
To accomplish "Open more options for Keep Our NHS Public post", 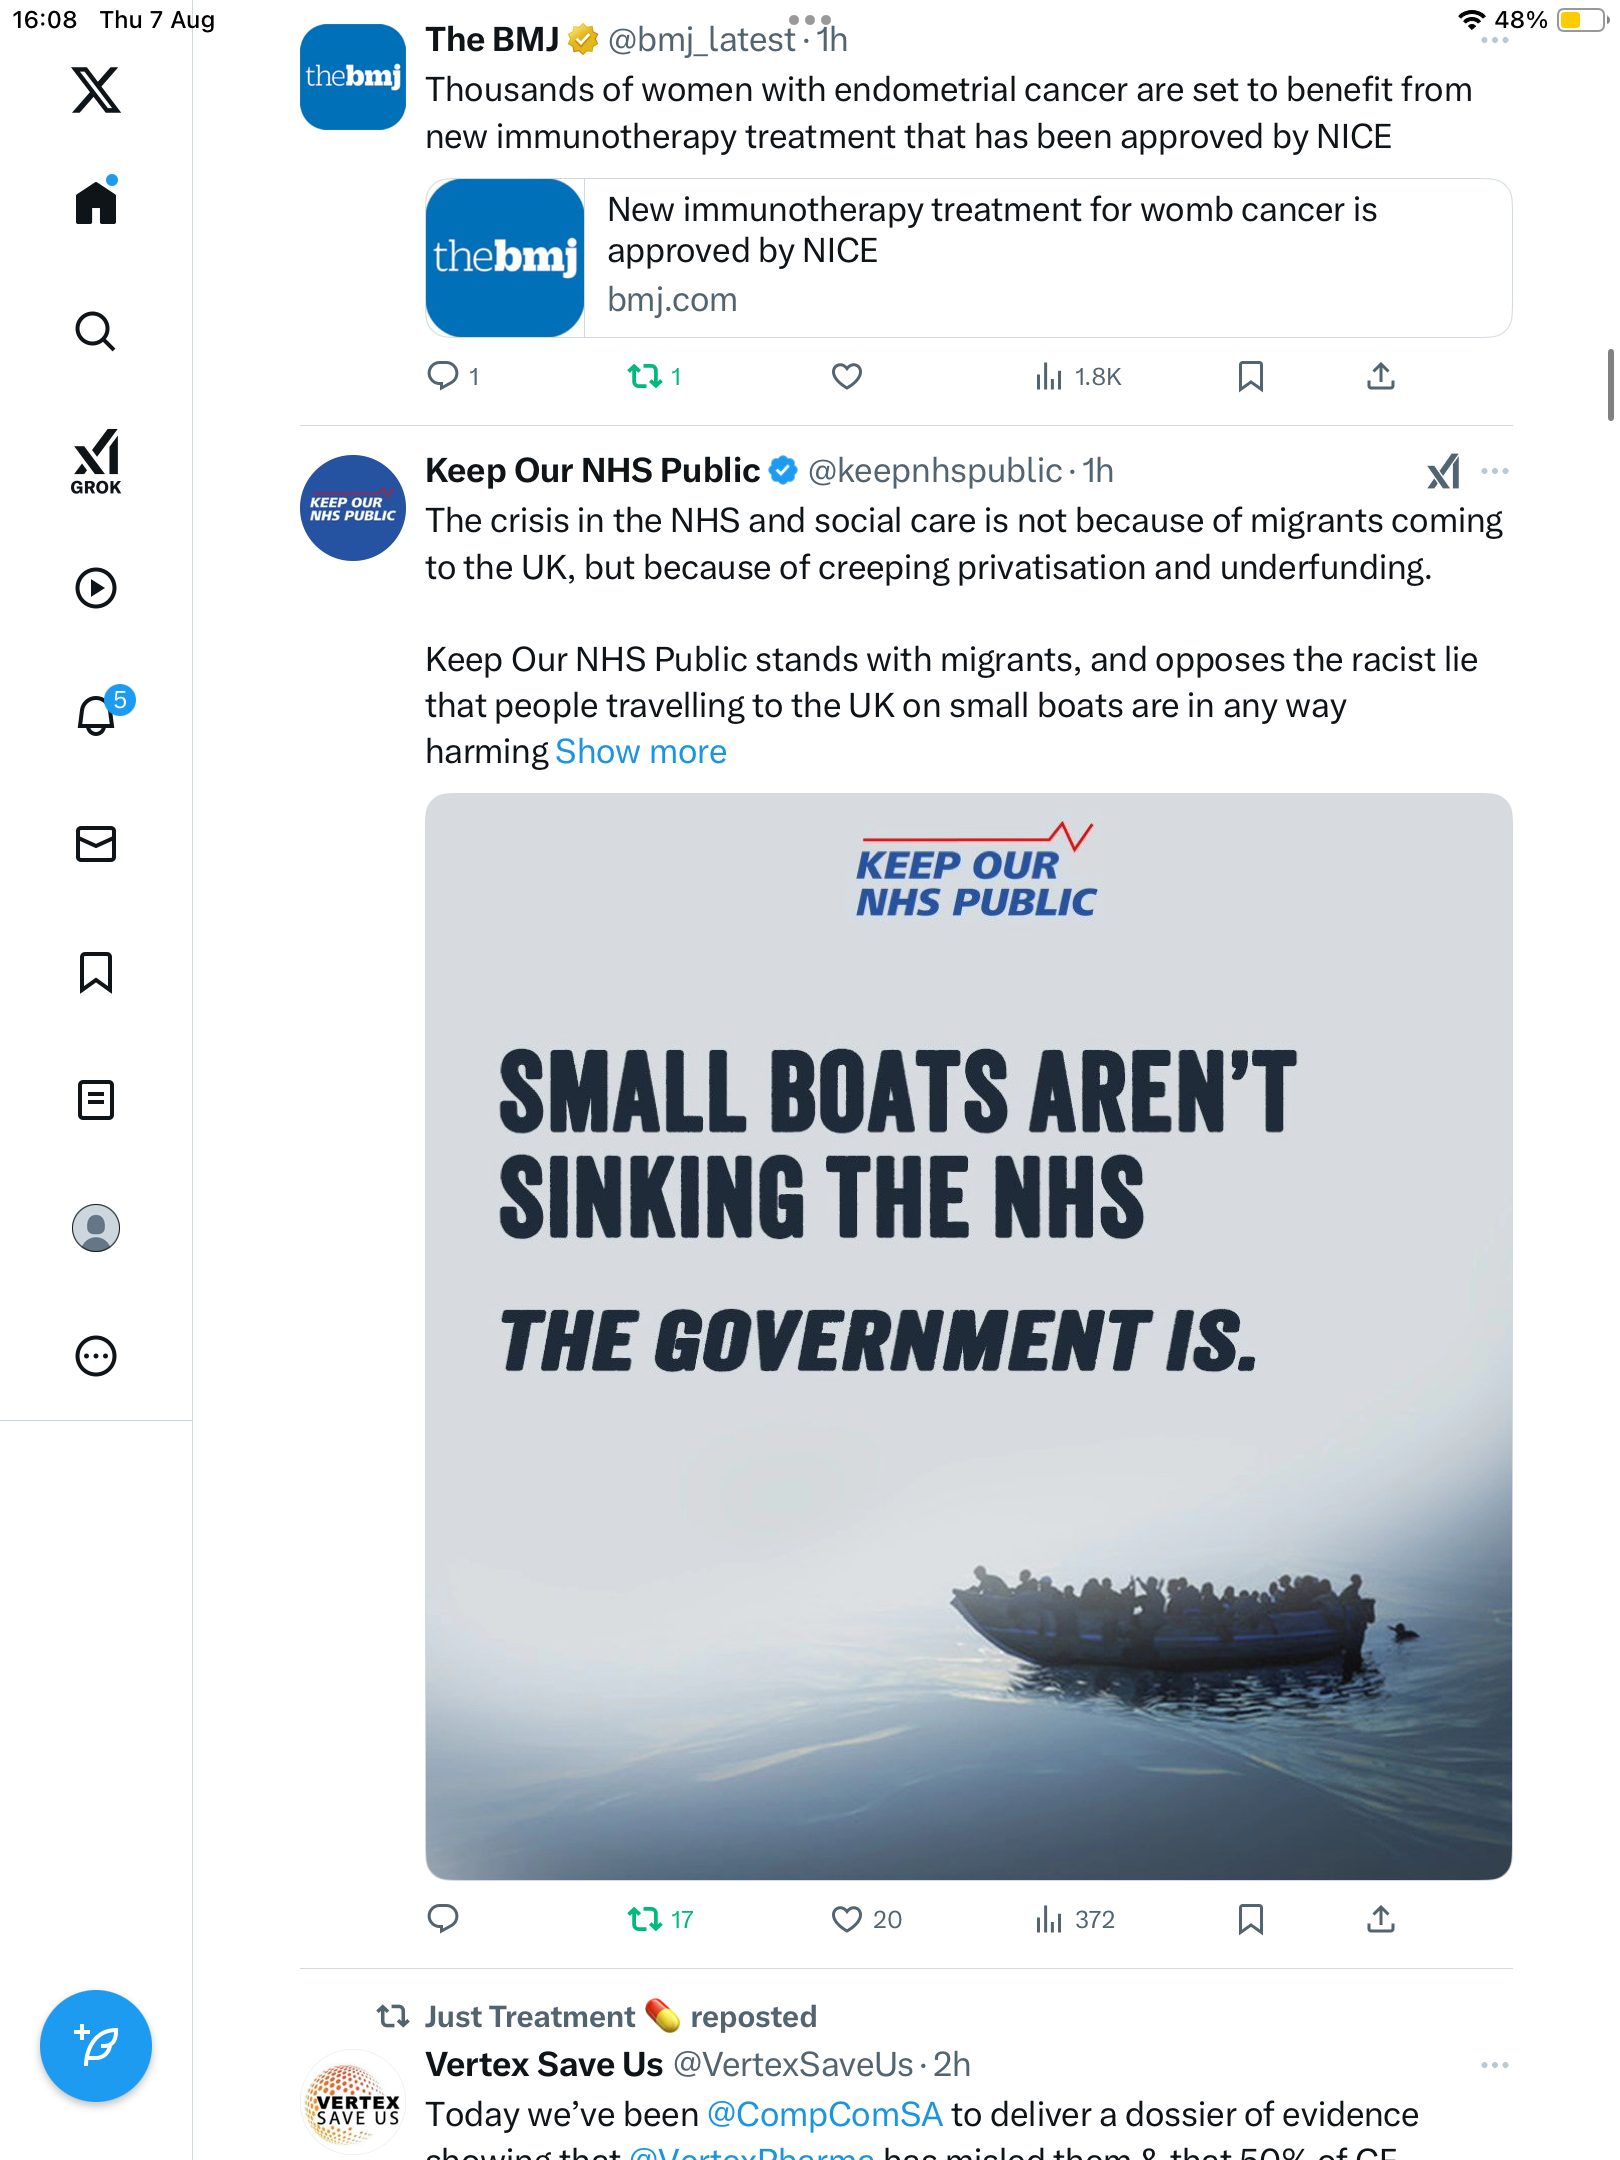I will point(1494,471).
